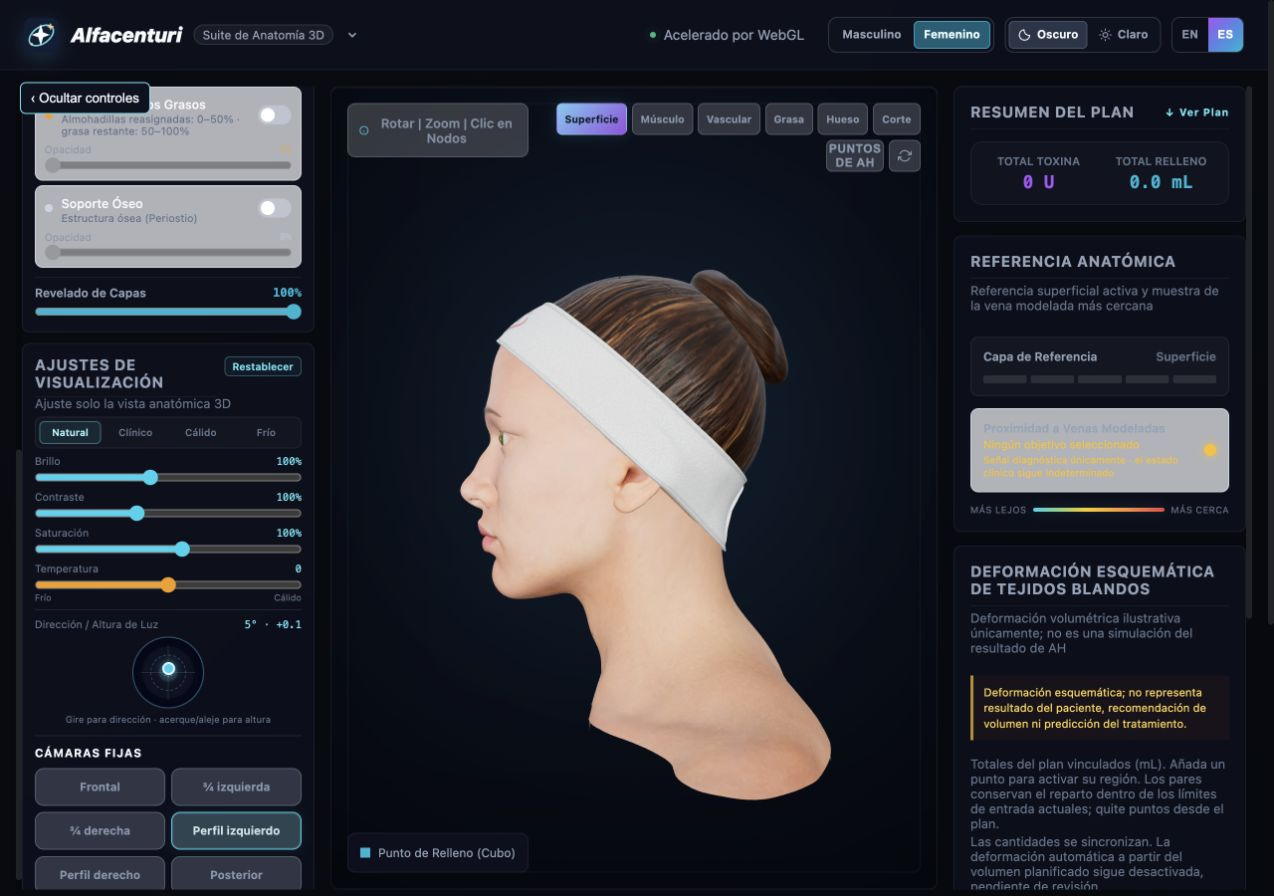
Task: Choose the Frontal fixed camera
Action: pos(100,787)
